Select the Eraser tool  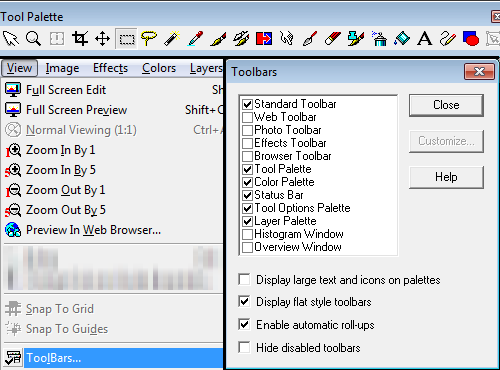[x=333, y=39]
